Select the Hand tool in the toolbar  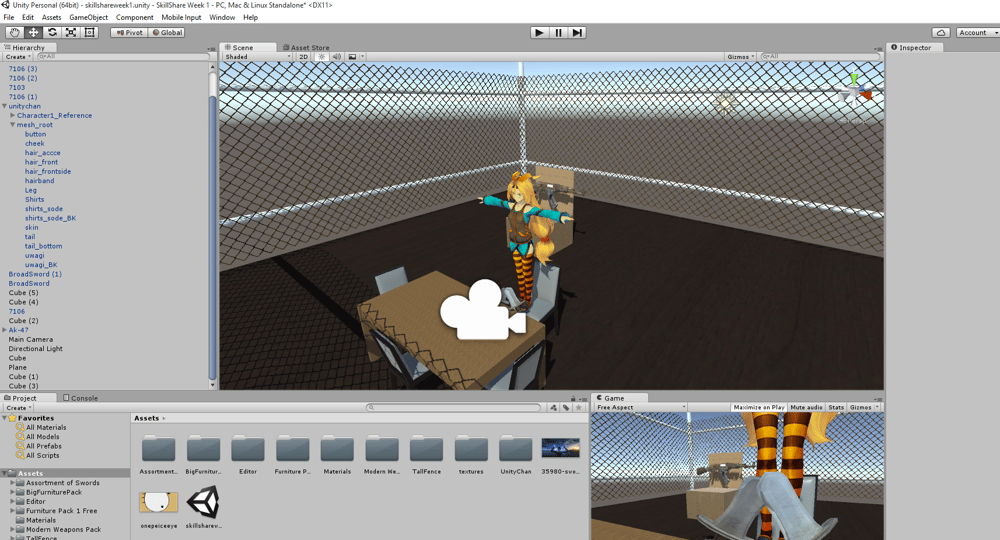pyautogui.click(x=15, y=33)
